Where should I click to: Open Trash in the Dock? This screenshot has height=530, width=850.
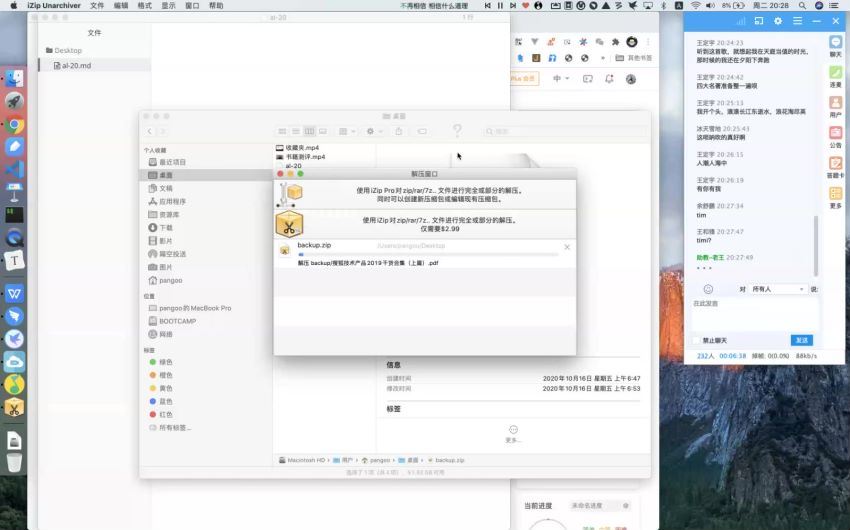point(14,462)
